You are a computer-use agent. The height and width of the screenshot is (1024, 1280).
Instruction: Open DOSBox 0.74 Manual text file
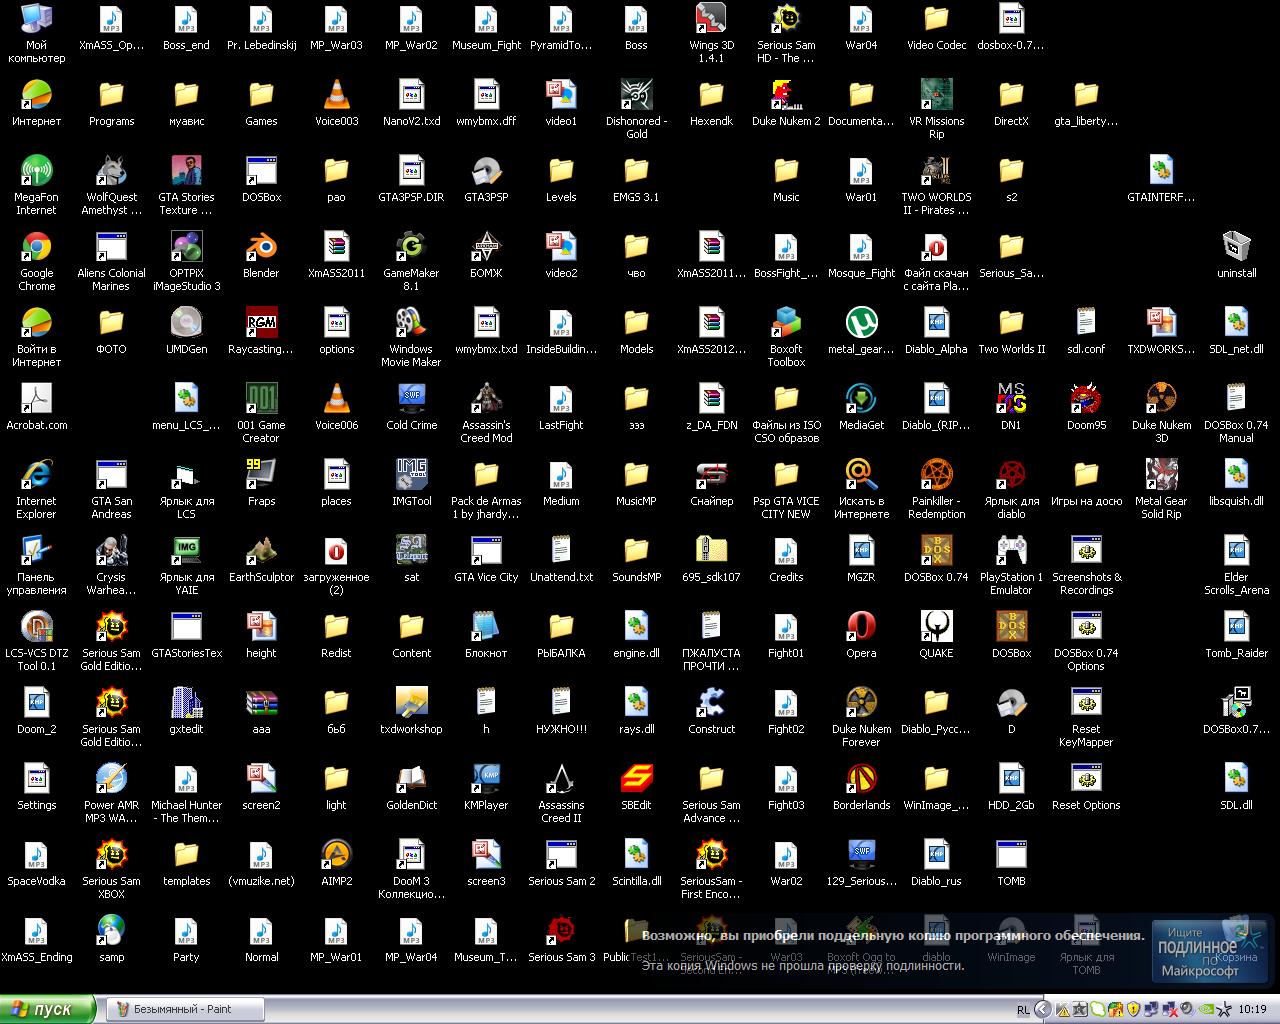(1236, 398)
